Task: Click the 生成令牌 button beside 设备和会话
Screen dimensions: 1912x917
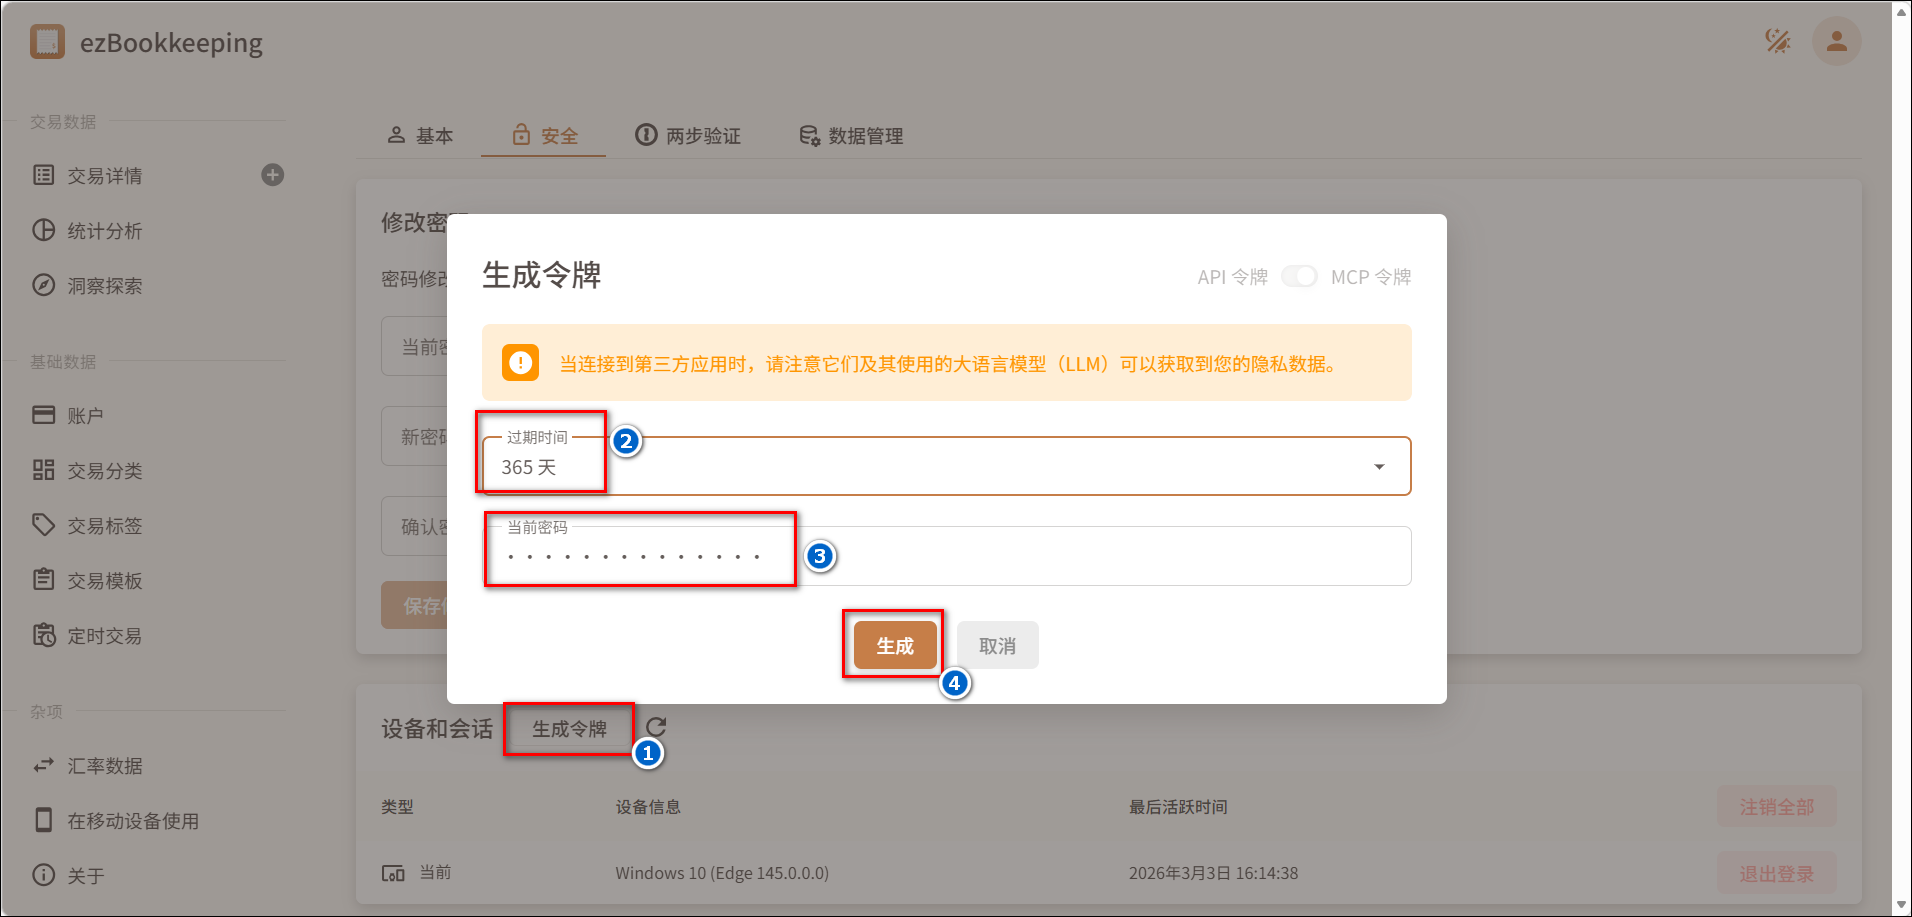Action: click(x=569, y=729)
